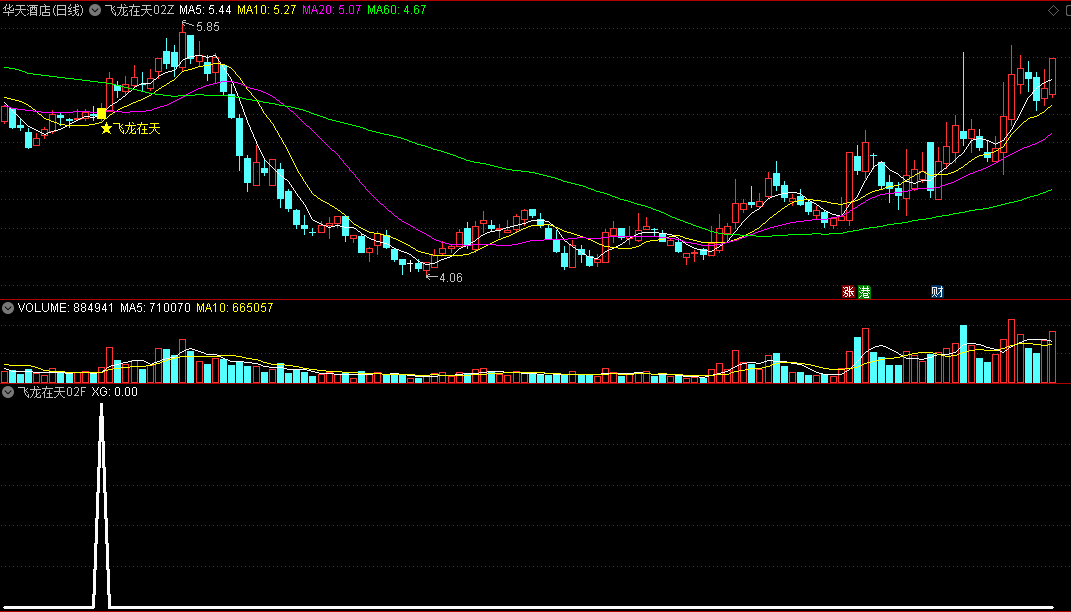This screenshot has height=612, width=1071.
Task: Click the red 涨 marker
Action: 848,292
